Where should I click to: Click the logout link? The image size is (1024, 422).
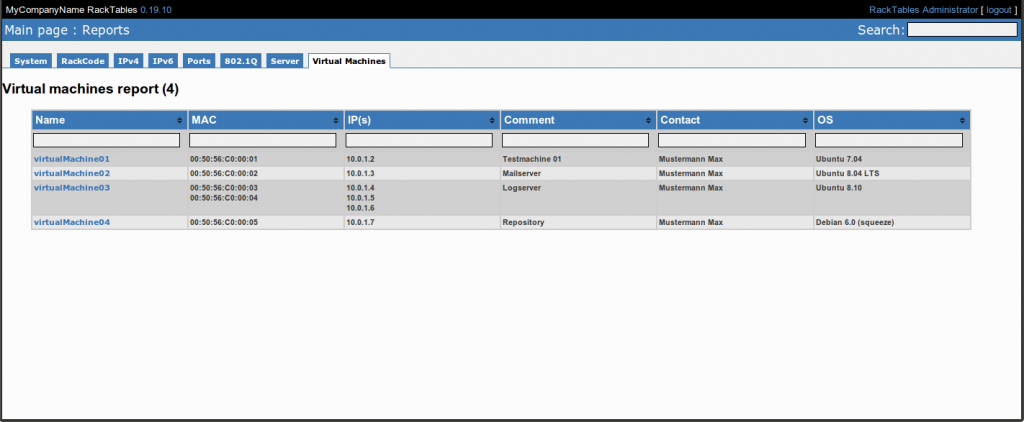point(999,9)
